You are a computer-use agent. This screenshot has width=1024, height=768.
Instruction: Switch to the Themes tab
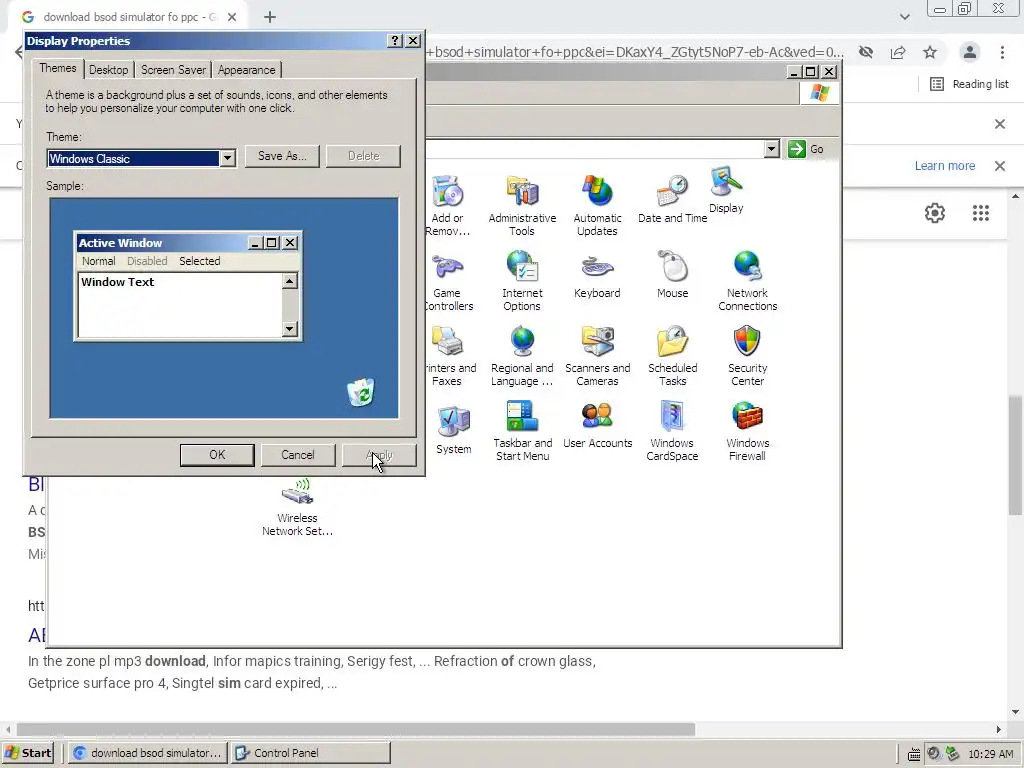coord(57,68)
